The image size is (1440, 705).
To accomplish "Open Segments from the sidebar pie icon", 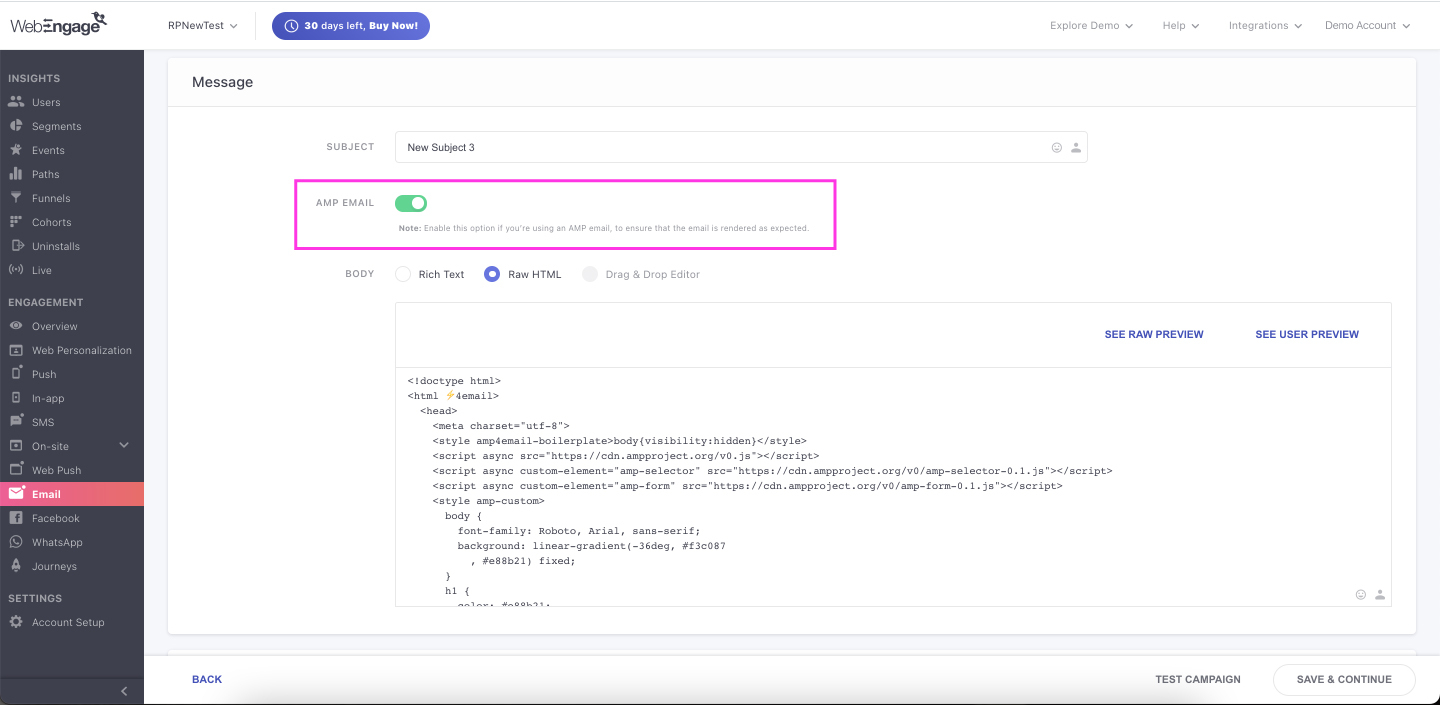I will [15, 126].
